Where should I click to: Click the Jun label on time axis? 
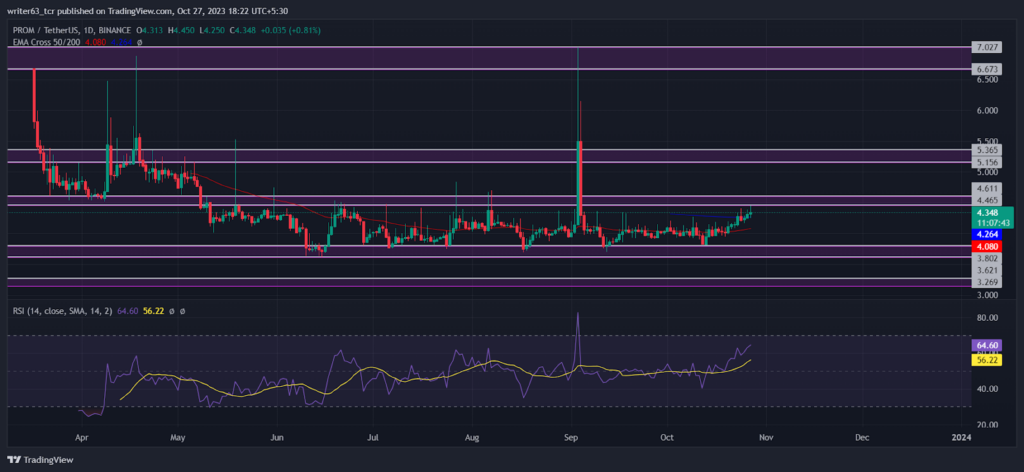coord(278,437)
